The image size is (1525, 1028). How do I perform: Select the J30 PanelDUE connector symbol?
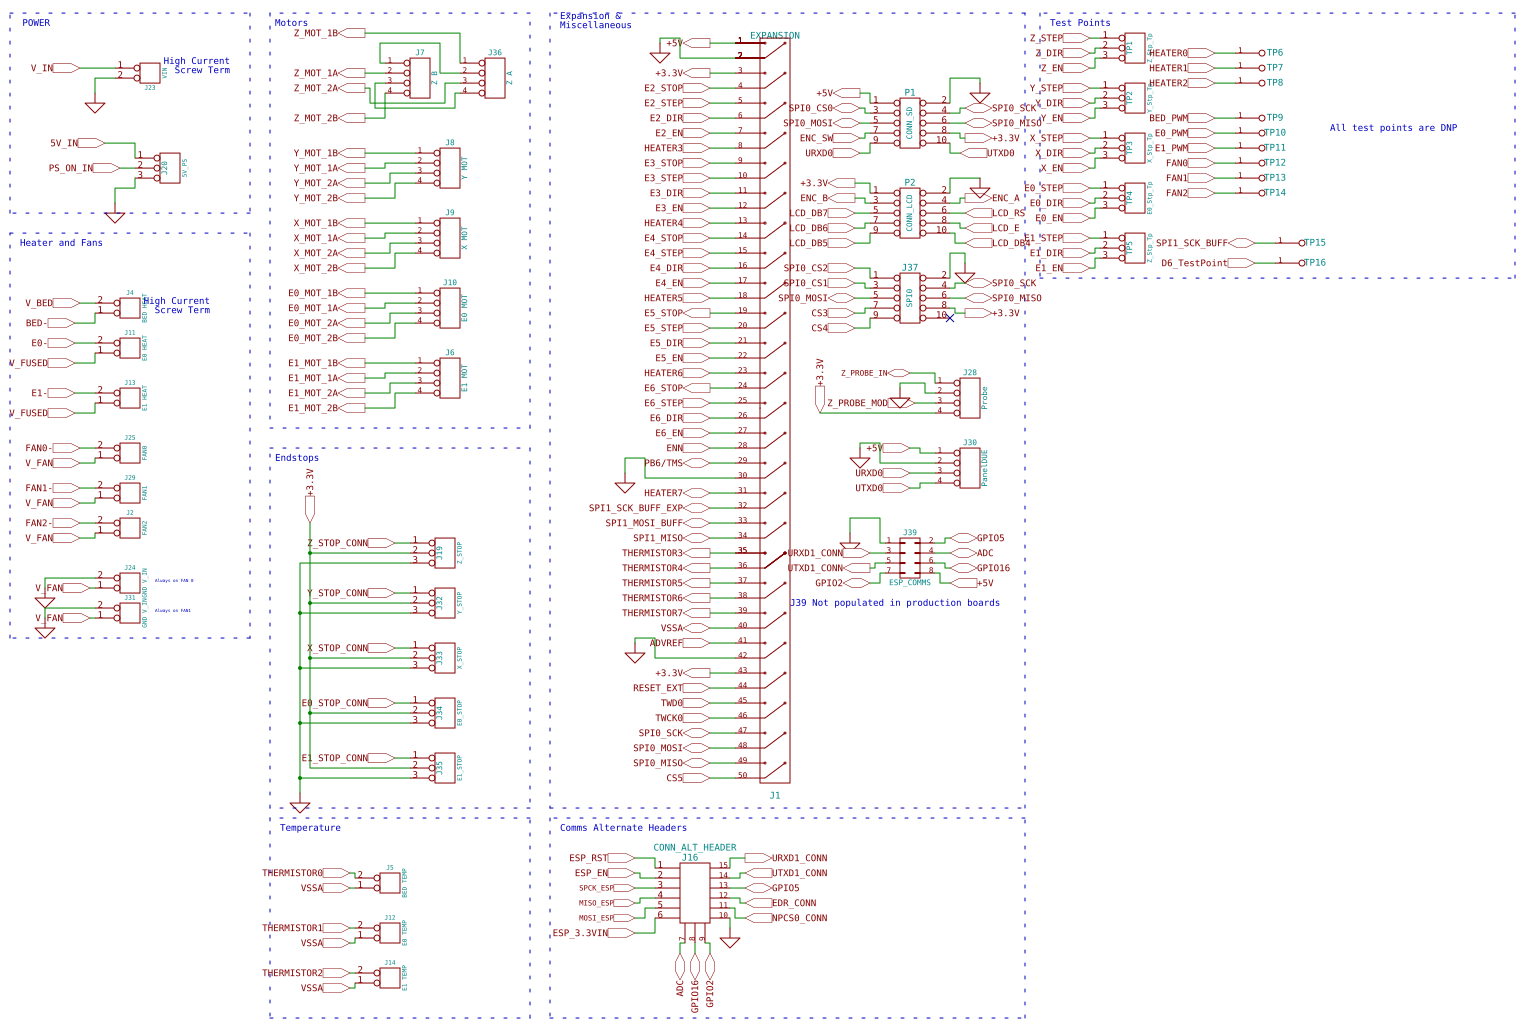click(969, 468)
